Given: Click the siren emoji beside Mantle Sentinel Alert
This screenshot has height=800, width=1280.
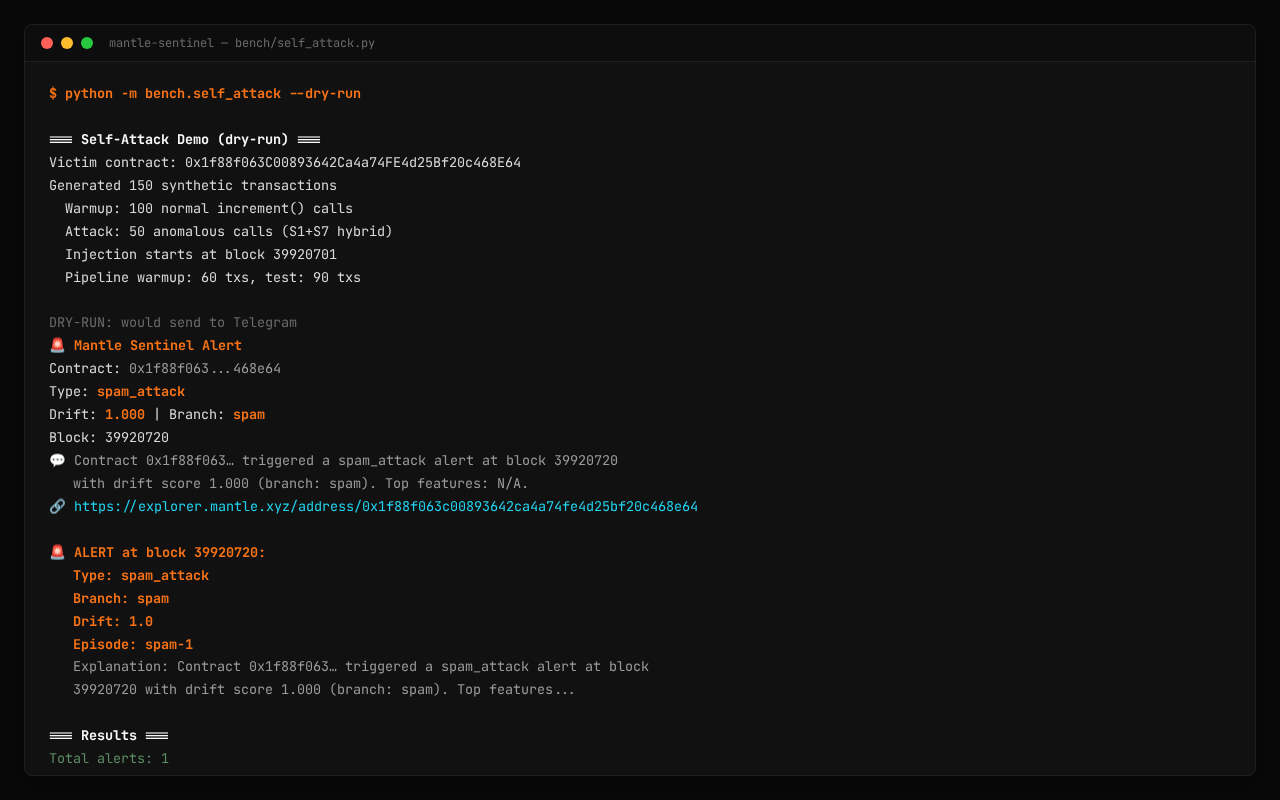Looking at the screenshot, I should point(57,345).
